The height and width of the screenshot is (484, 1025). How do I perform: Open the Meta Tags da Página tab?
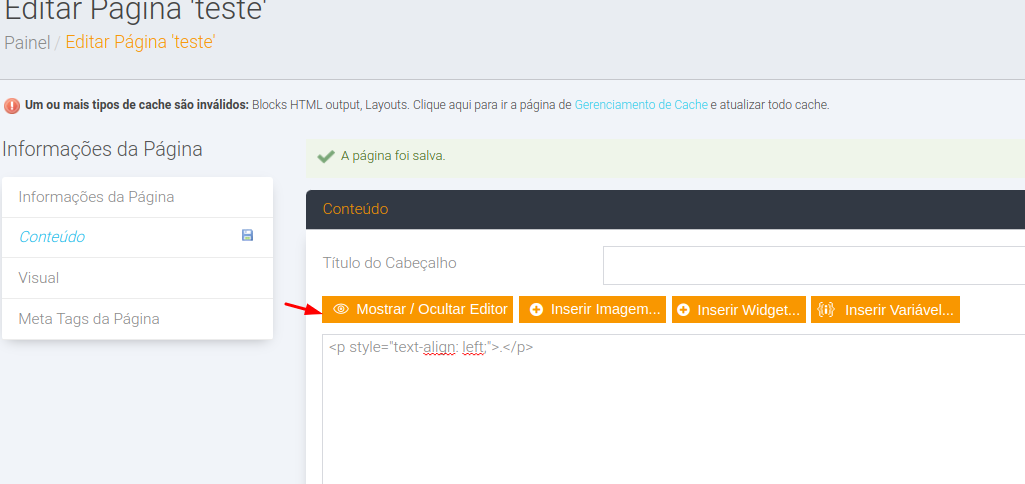click(x=137, y=319)
